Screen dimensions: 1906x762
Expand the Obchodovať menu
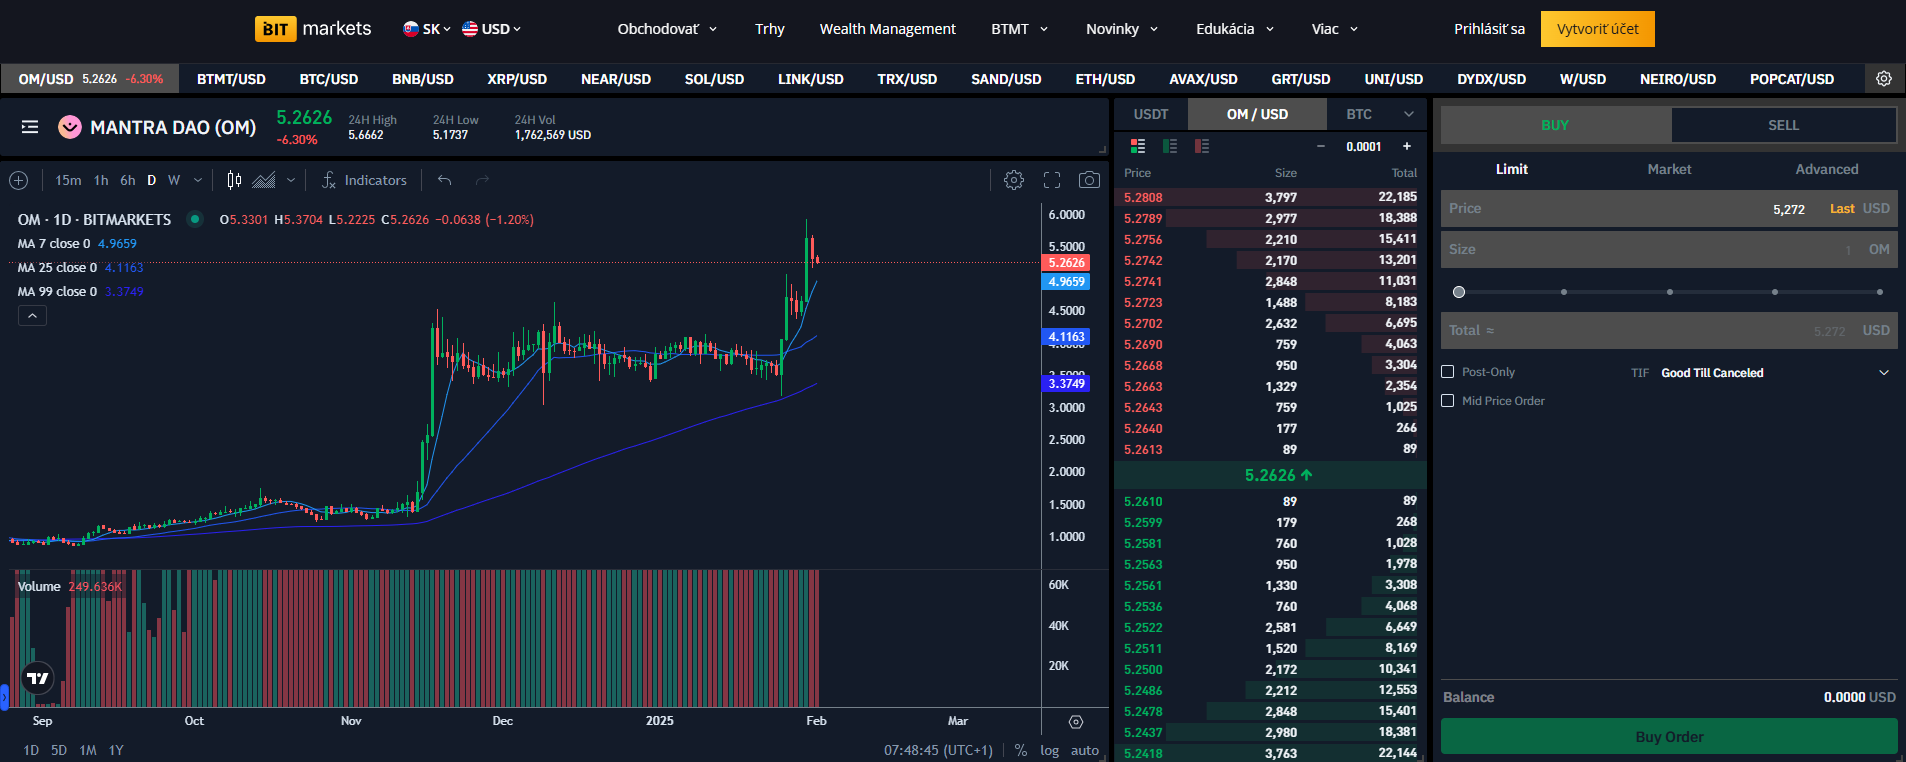tap(667, 29)
